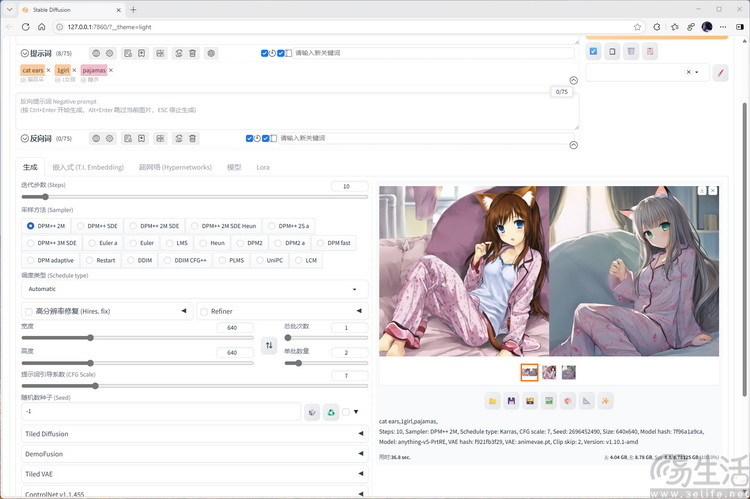
Task: Adjust the CFG Scale slider
Action: tap(195, 386)
